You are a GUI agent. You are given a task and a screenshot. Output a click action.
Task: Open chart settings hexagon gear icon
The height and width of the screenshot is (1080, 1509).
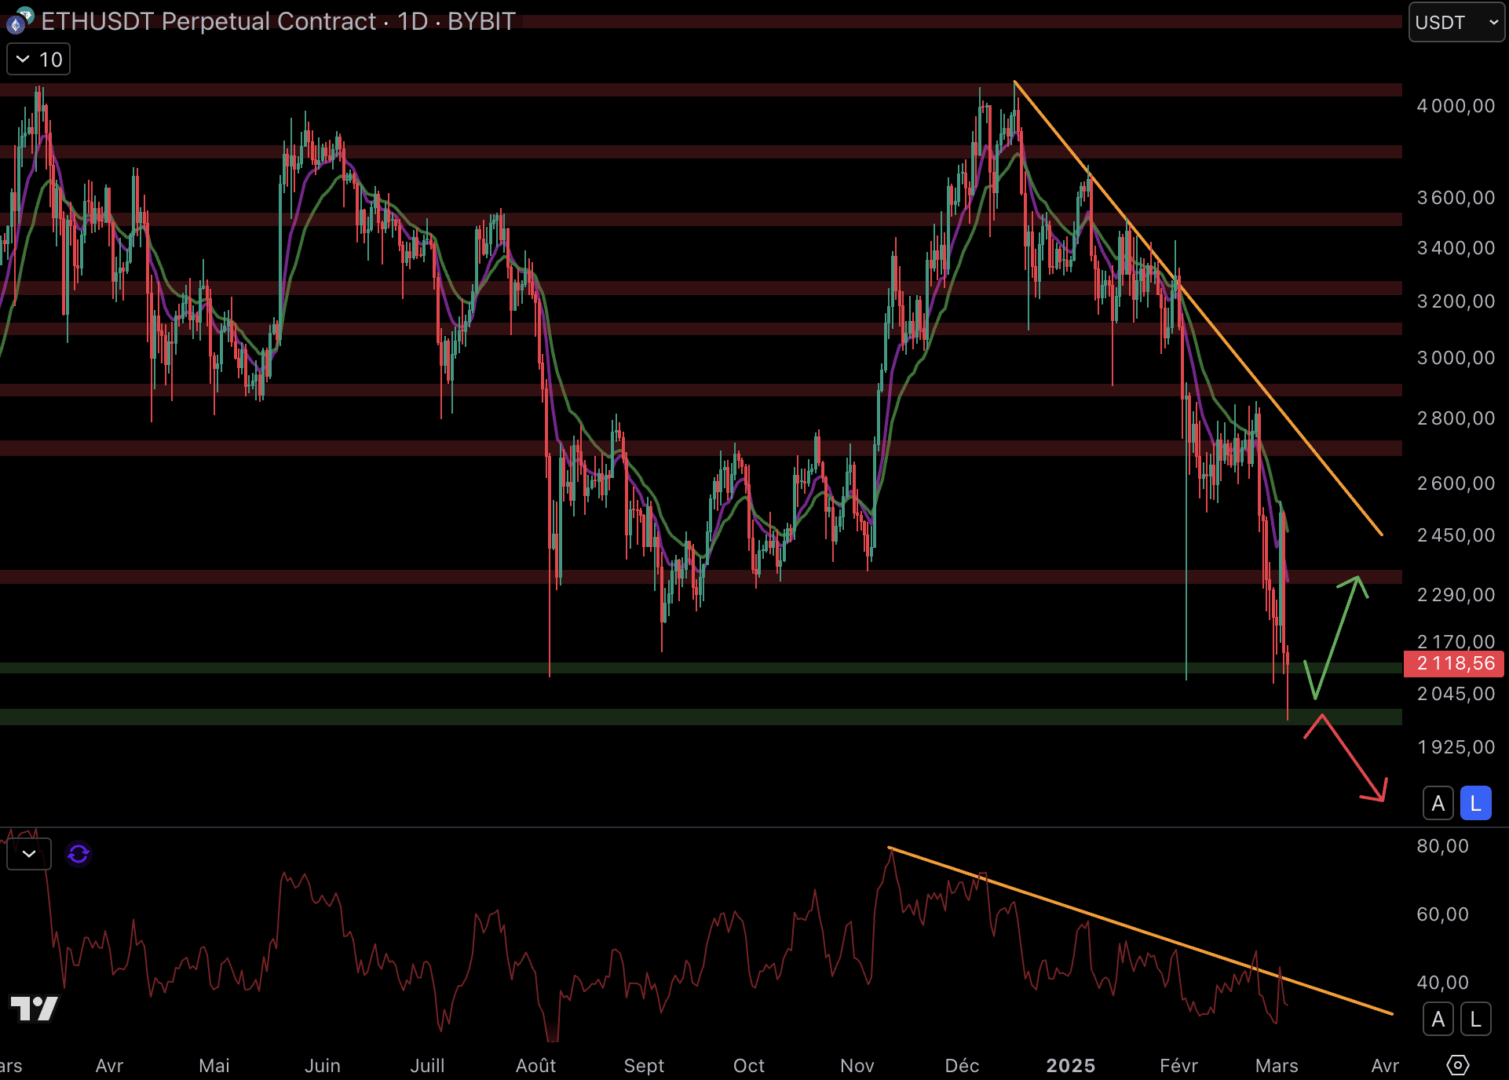click(1458, 1065)
